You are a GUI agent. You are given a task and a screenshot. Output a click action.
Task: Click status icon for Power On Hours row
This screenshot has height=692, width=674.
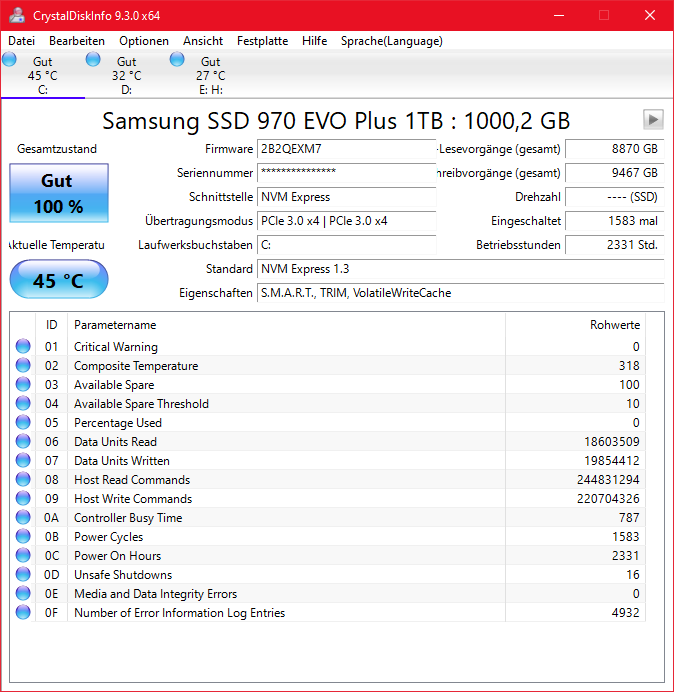(x=23, y=555)
